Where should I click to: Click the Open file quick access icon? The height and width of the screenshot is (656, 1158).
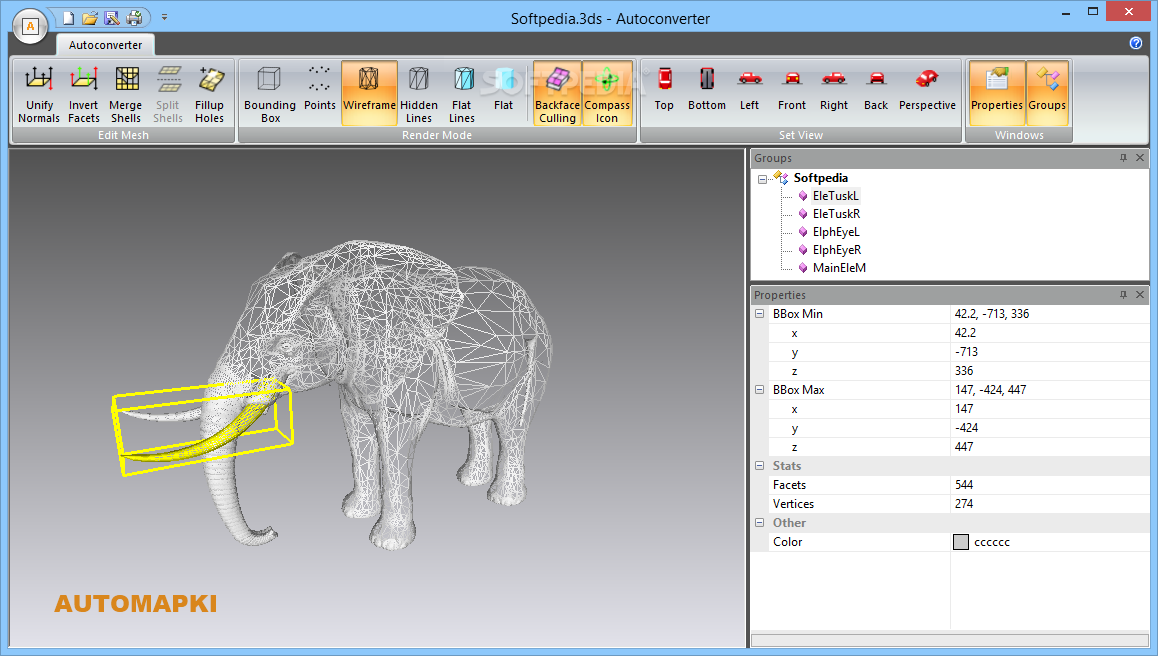click(x=90, y=17)
